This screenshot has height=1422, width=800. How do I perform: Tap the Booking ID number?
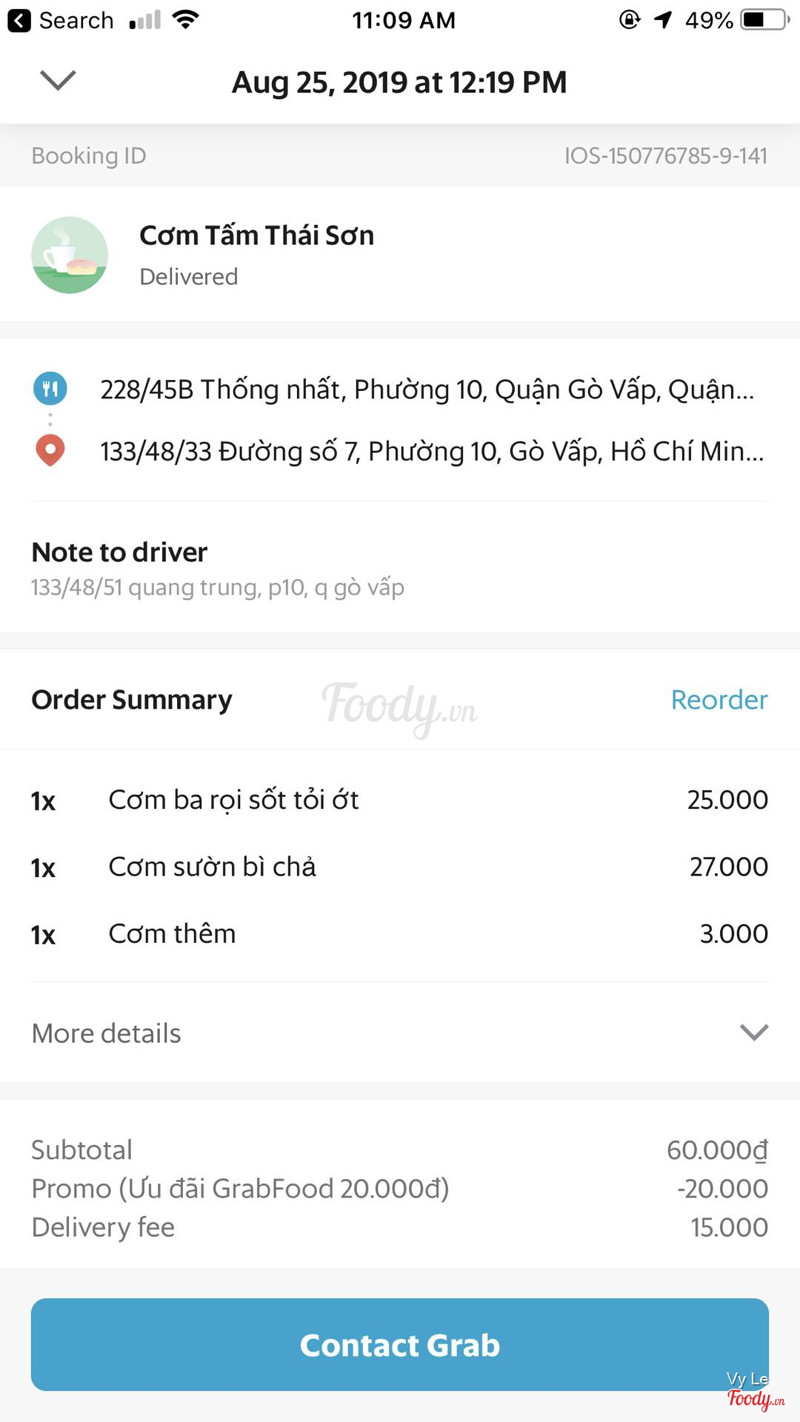(665, 156)
